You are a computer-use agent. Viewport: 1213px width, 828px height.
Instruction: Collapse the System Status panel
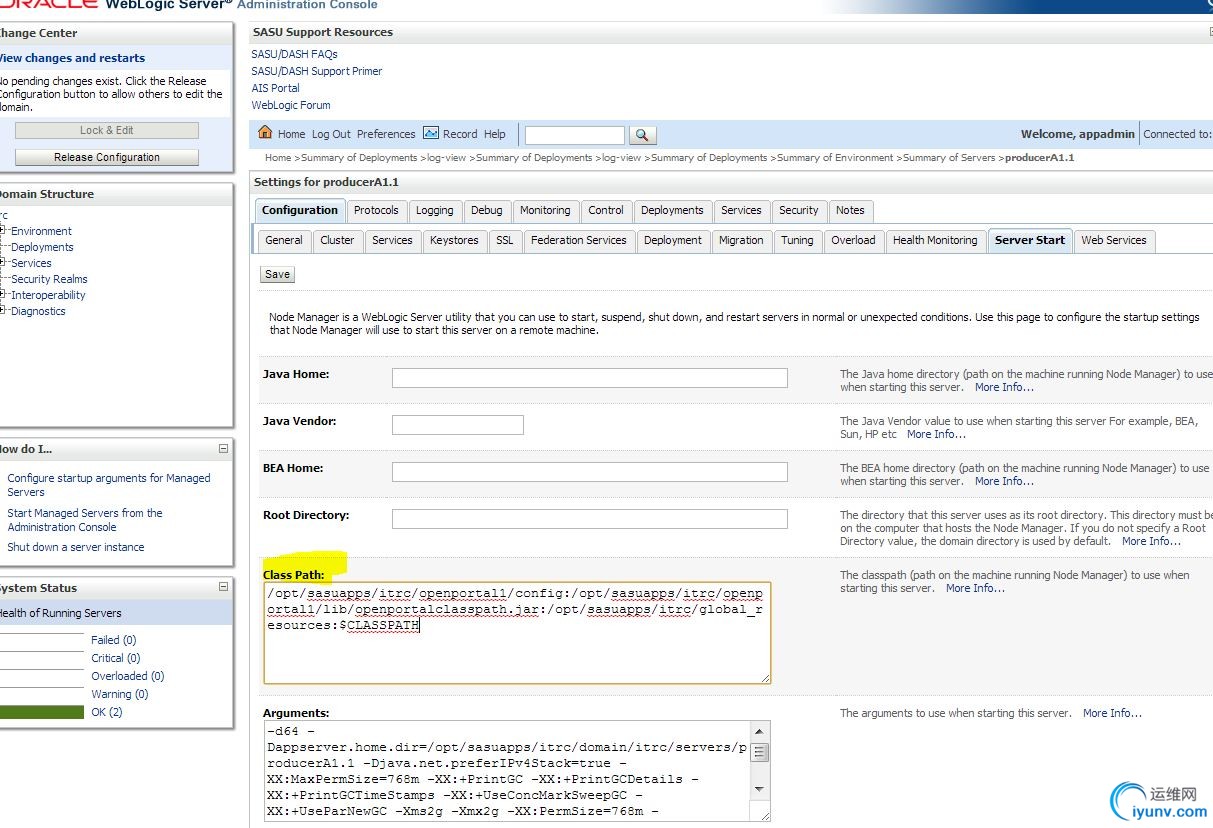pos(223,588)
